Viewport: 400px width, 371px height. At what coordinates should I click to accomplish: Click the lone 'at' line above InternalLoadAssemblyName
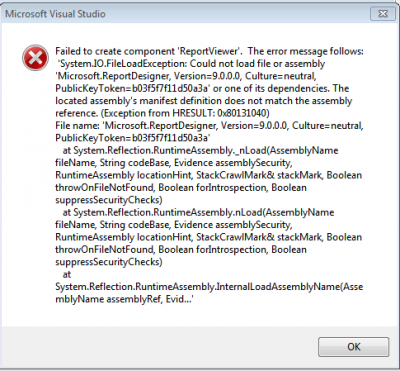[x=67, y=274]
